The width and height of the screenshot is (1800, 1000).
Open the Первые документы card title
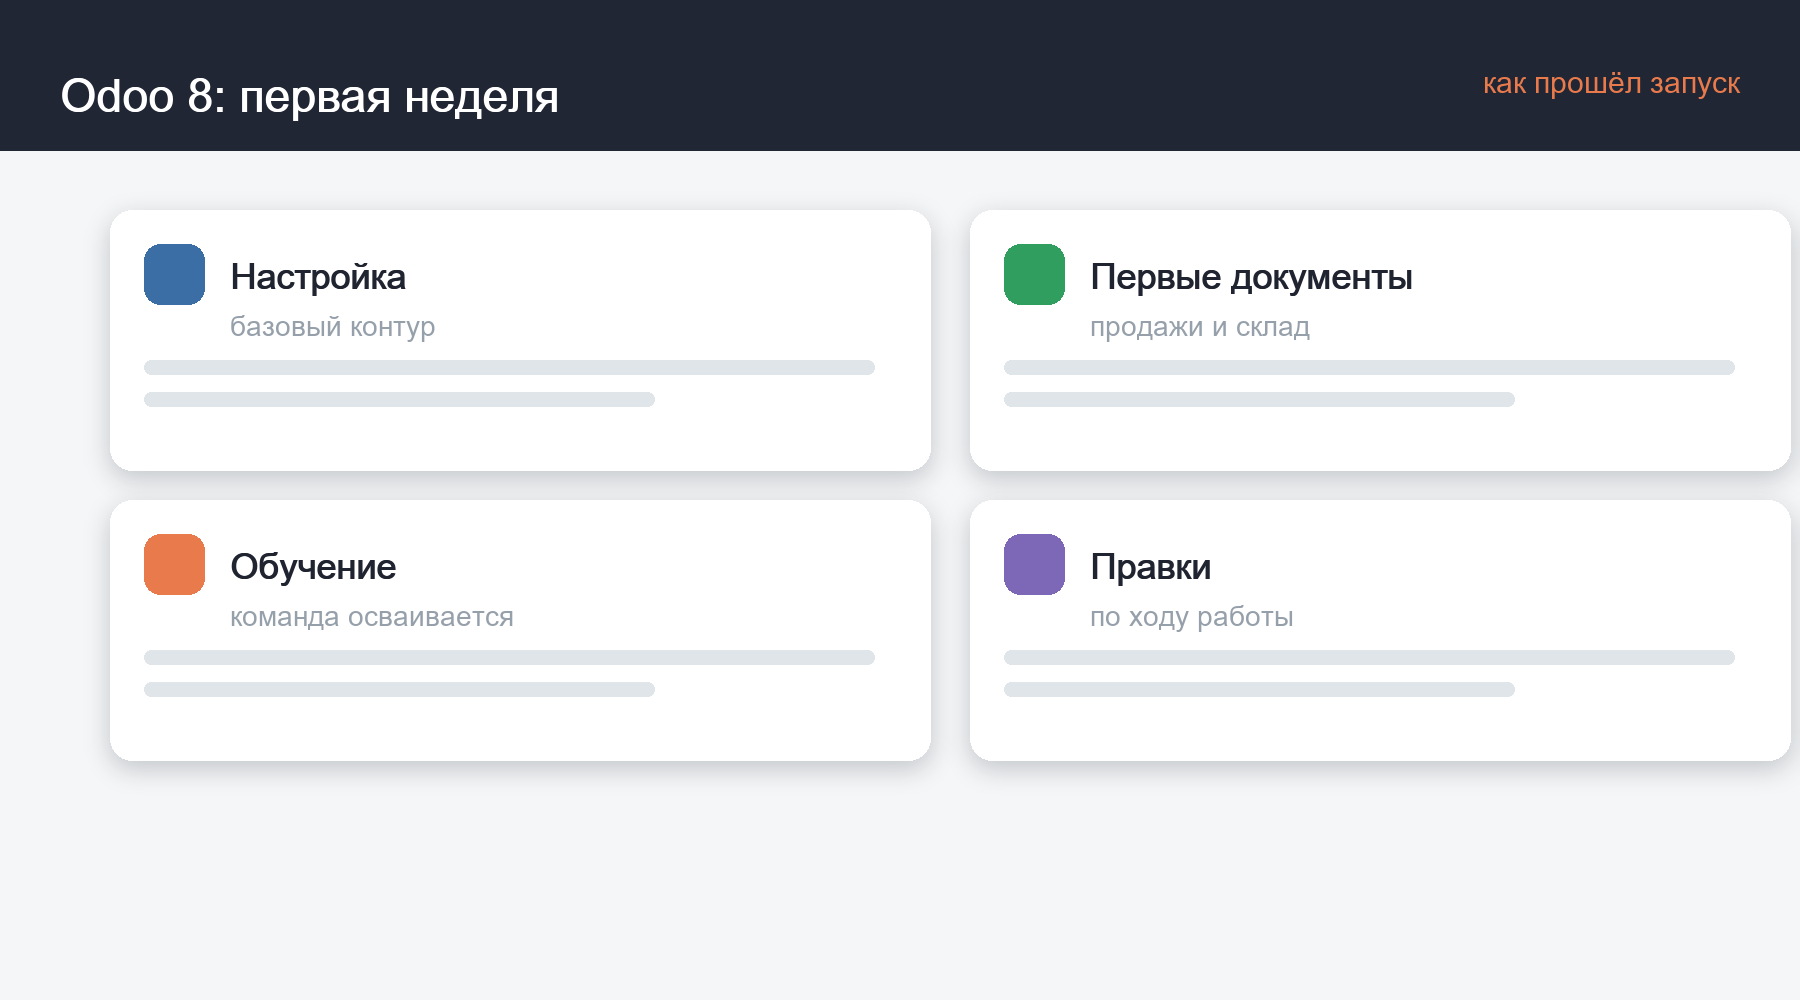point(1251,277)
